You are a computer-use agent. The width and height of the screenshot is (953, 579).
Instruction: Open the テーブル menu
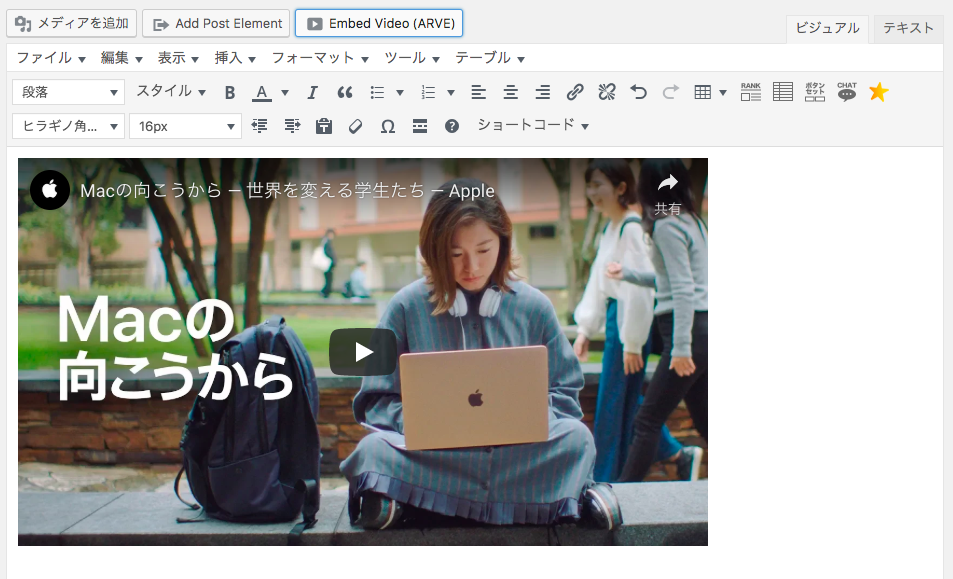coord(490,58)
